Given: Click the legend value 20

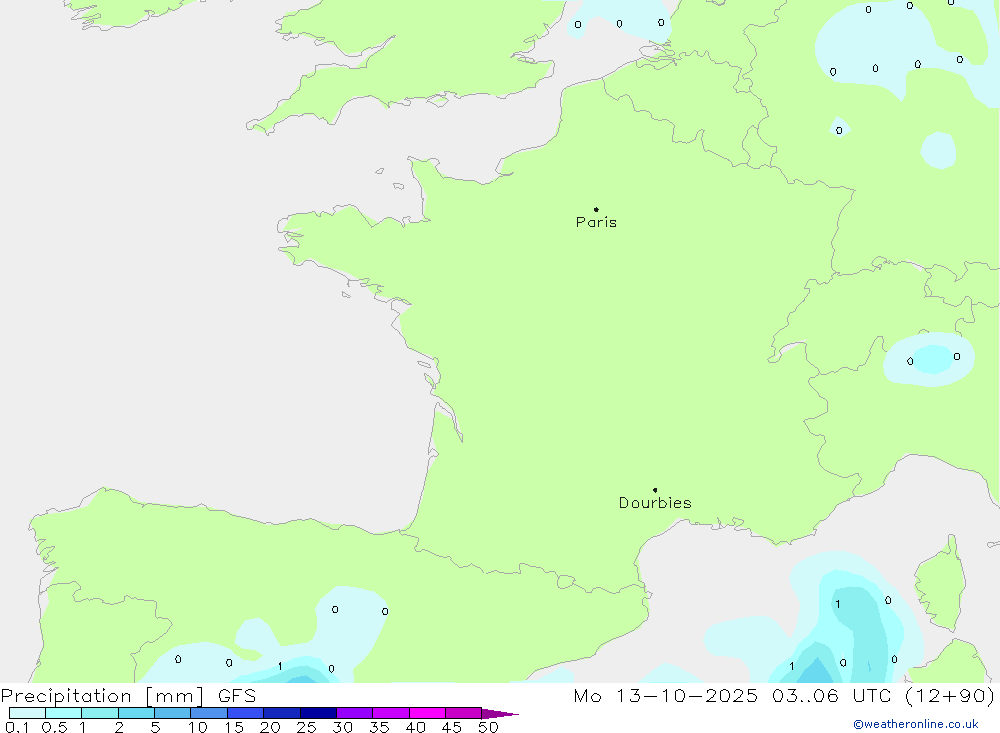Looking at the screenshot, I should [270, 727].
